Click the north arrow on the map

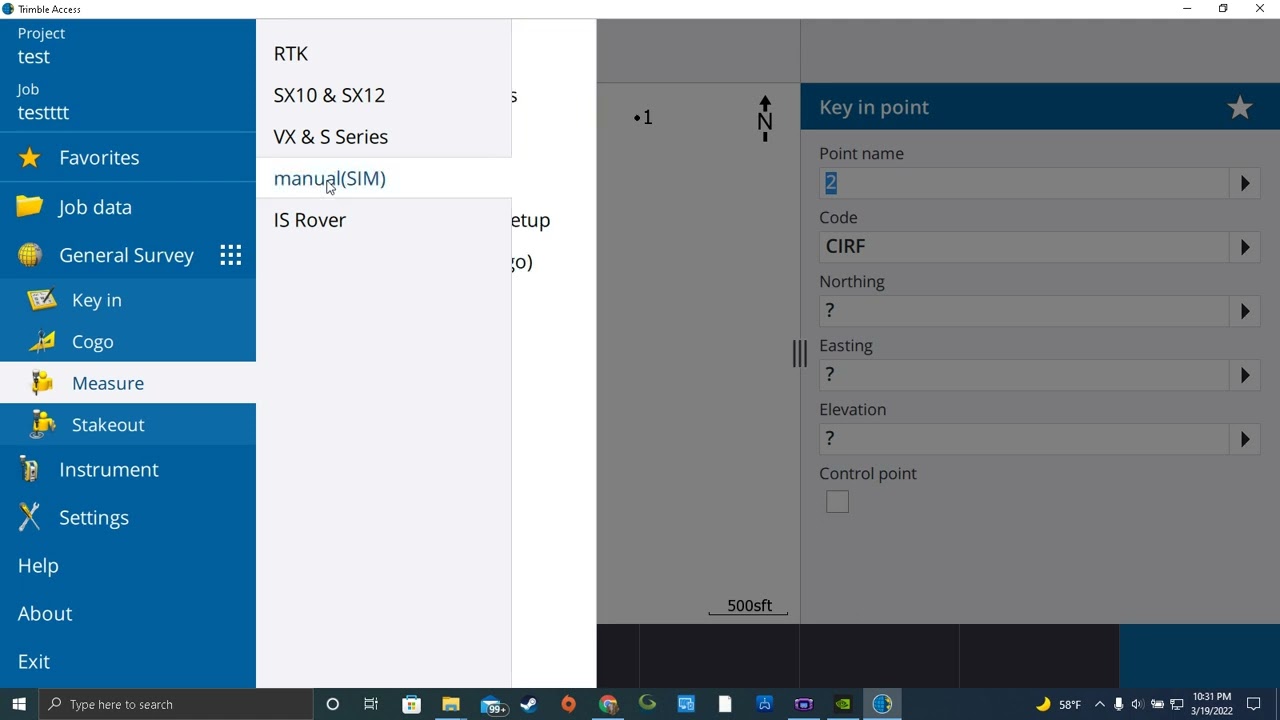tap(765, 119)
